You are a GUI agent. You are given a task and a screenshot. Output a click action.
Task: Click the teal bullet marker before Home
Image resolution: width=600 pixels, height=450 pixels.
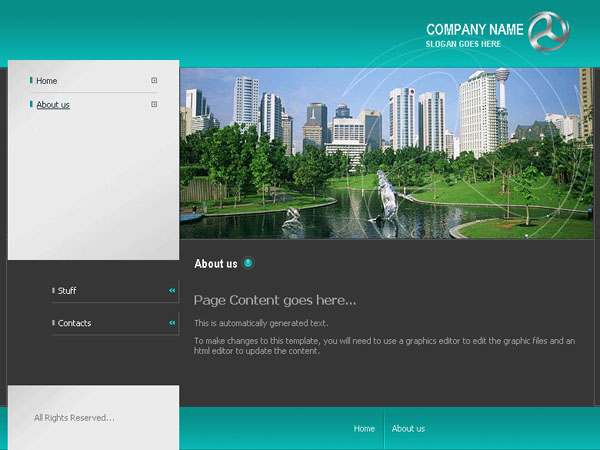[31, 80]
